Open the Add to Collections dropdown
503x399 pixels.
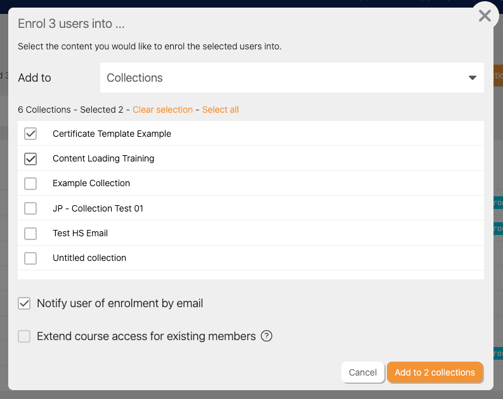[292, 78]
